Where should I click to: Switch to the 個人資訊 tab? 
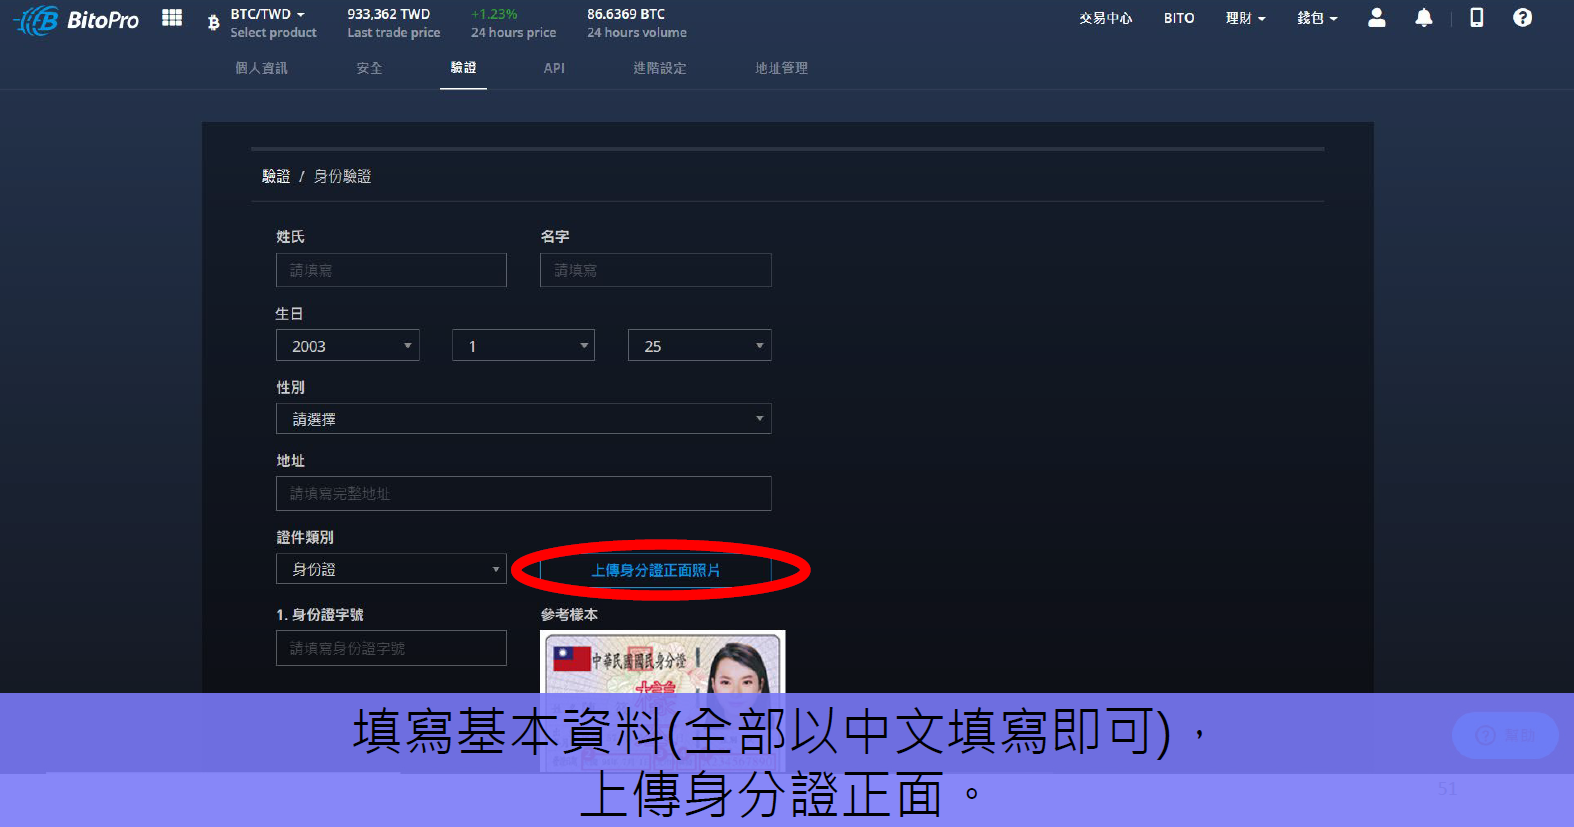(261, 68)
